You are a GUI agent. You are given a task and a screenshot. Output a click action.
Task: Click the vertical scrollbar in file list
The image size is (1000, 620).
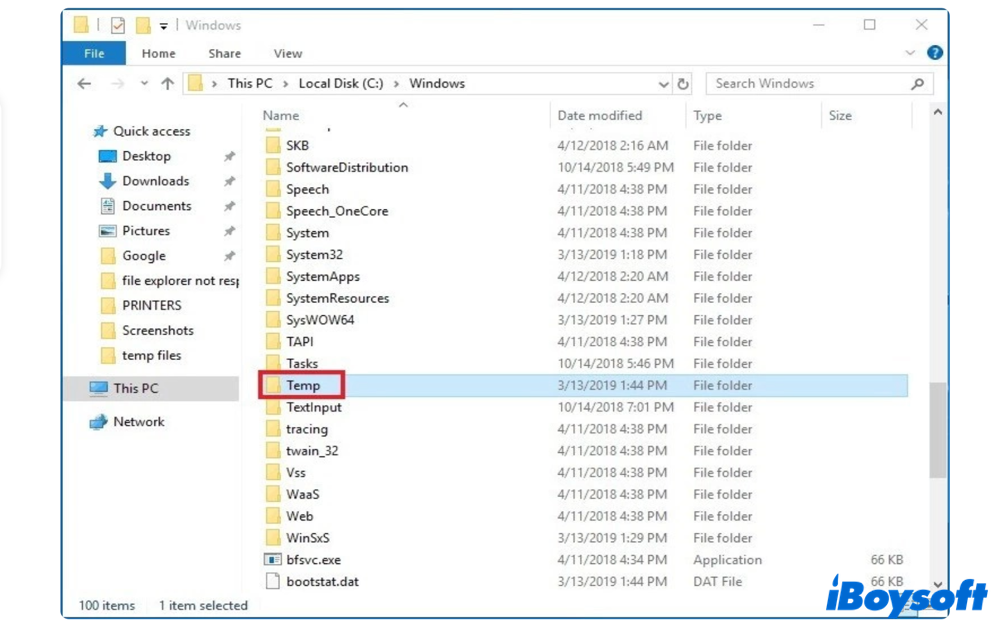pyautogui.click(x=937, y=430)
